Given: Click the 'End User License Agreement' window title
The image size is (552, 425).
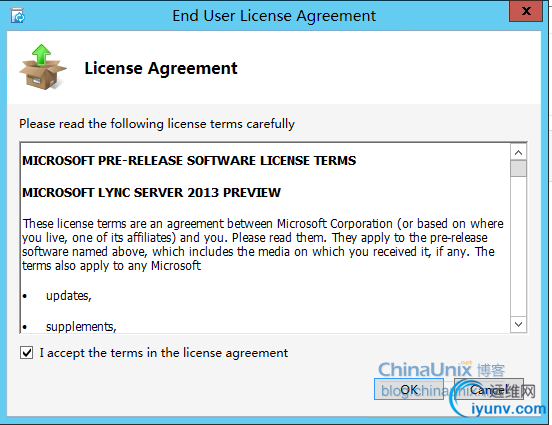Looking at the screenshot, I should pyautogui.click(x=274, y=16).
